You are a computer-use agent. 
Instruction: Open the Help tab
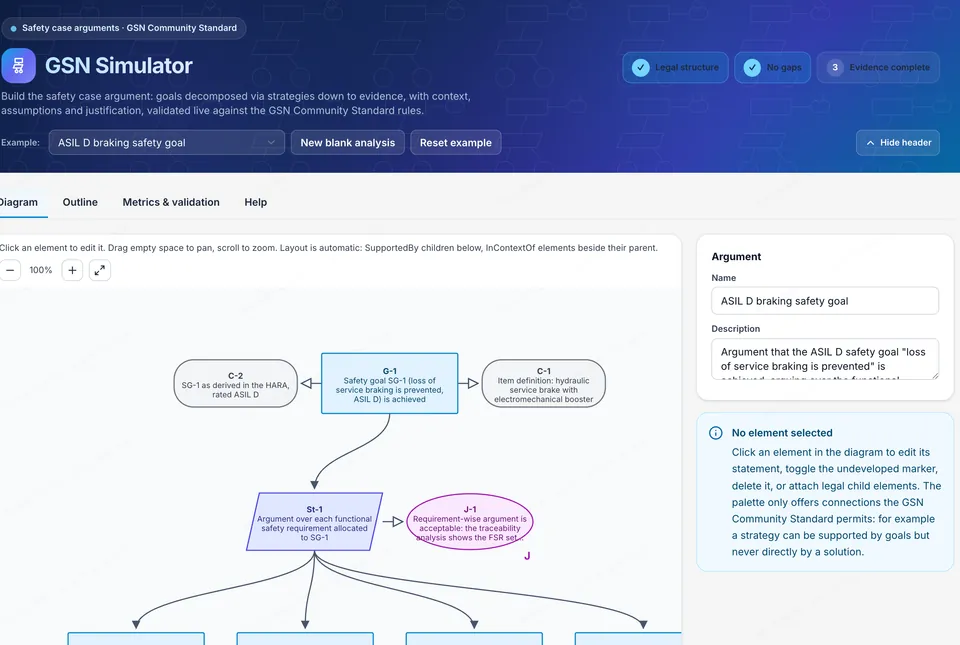pyautogui.click(x=255, y=202)
